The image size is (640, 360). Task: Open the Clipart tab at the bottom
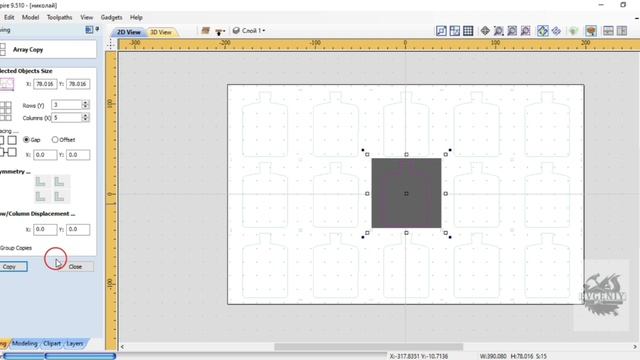pos(52,344)
